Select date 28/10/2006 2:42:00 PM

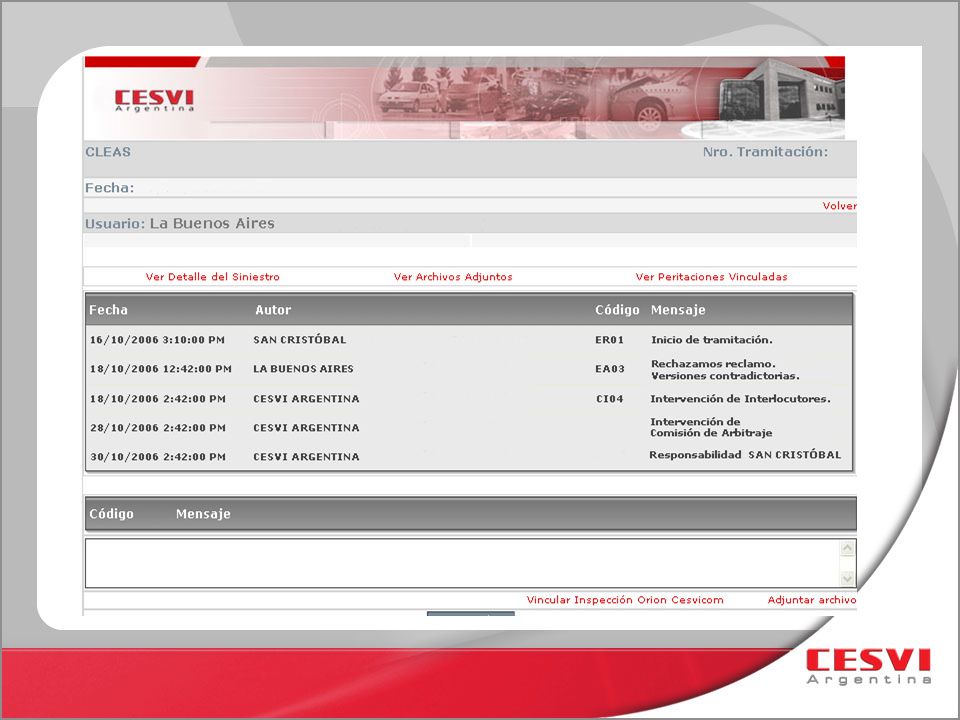click(158, 428)
